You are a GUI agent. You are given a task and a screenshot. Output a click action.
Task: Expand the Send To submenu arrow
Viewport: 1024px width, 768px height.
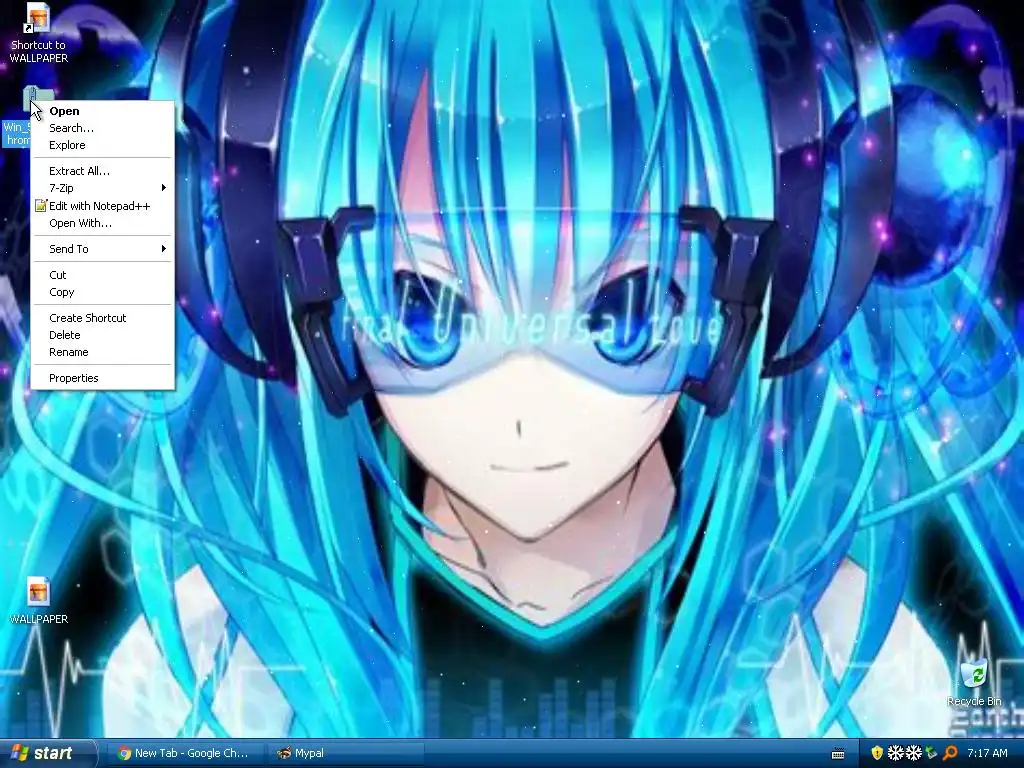tap(163, 249)
